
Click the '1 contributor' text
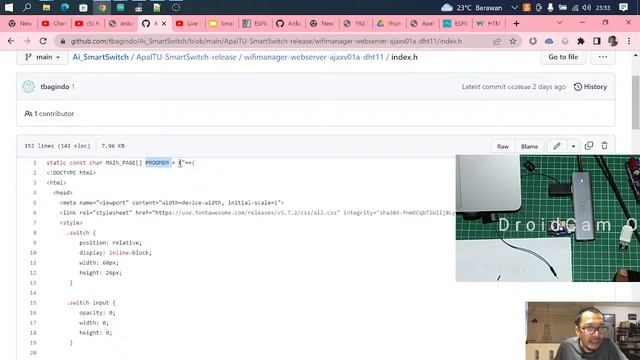[49, 114]
